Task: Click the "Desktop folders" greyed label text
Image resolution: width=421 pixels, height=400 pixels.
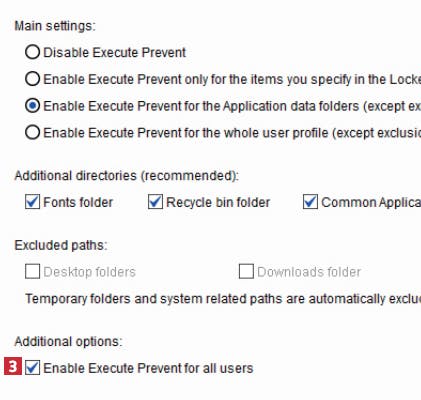Action: click(89, 272)
